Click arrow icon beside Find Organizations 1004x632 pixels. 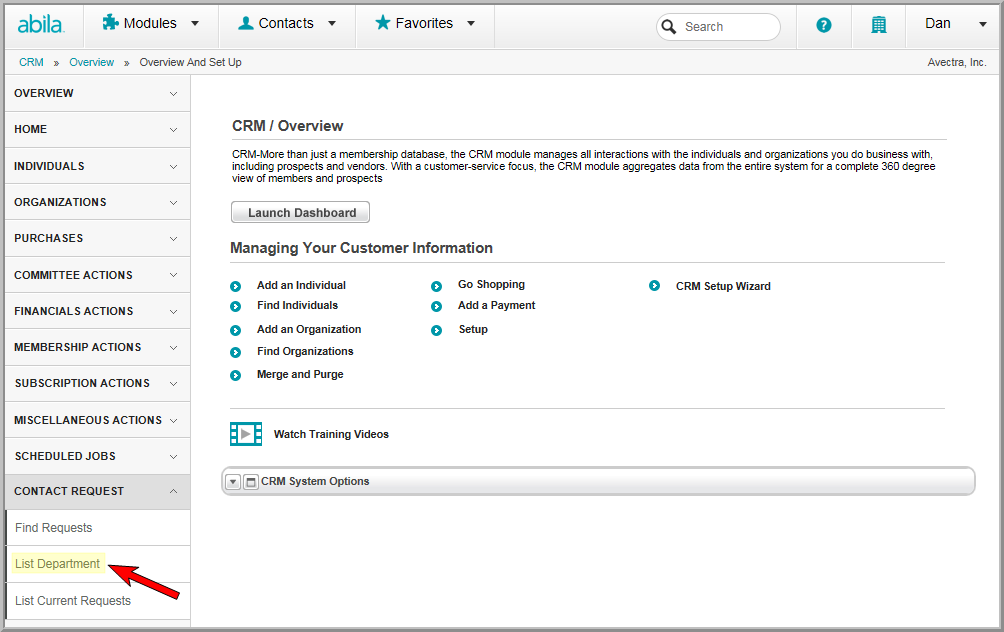click(236, 352)
